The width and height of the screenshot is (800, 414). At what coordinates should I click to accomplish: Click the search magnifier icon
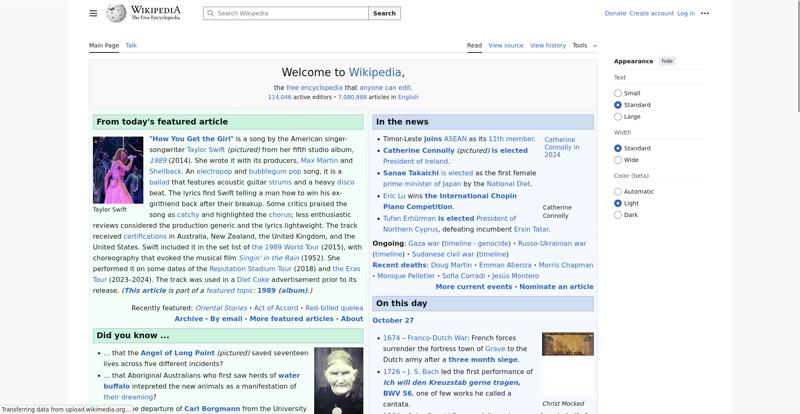click(x=210, y=14)
